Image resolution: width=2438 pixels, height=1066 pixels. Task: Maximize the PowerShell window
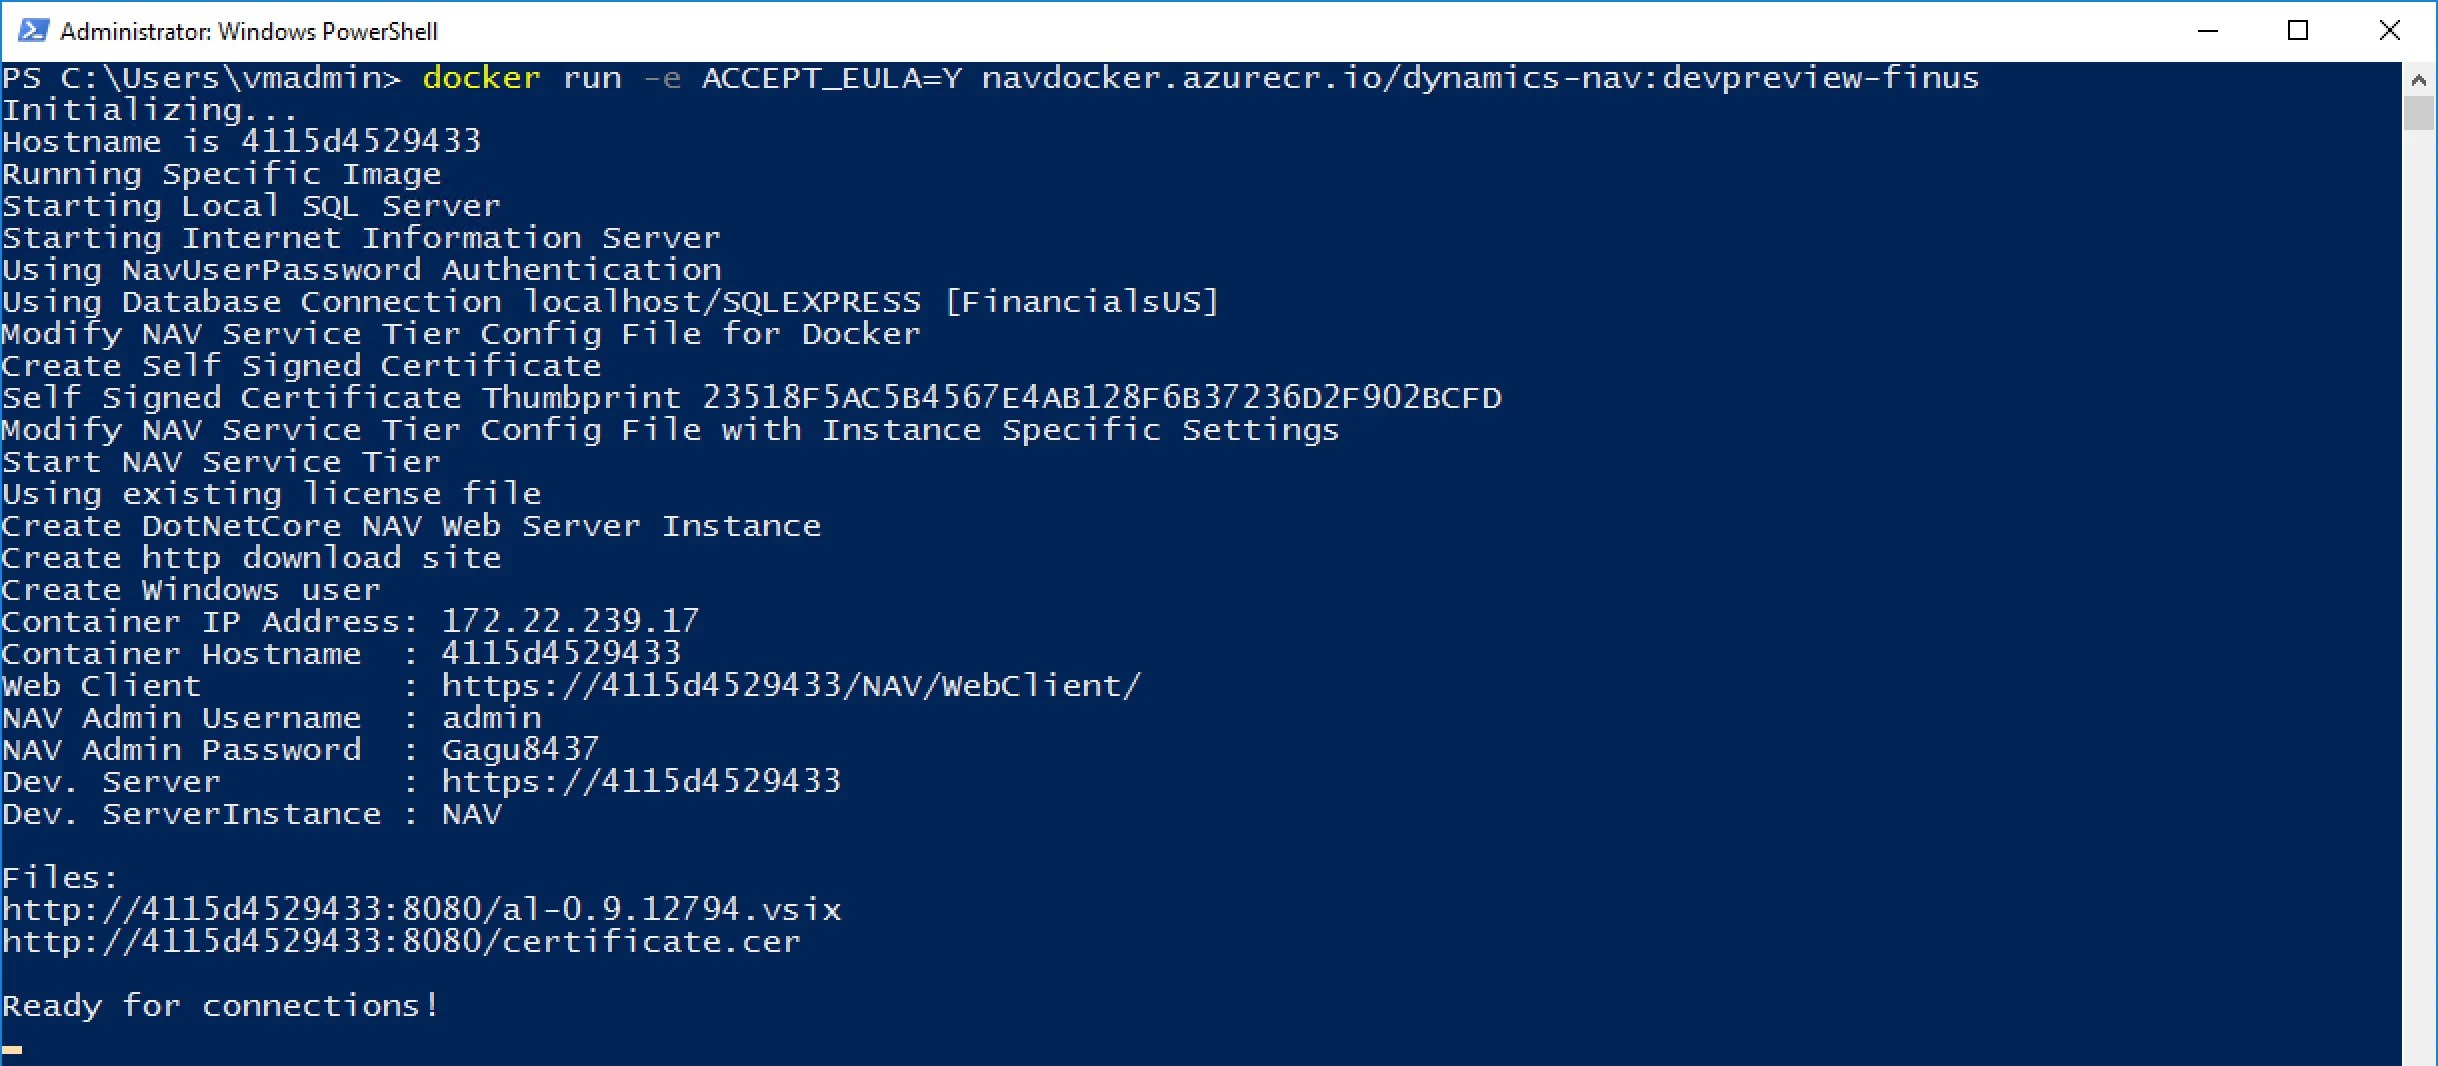[2298, 31]
